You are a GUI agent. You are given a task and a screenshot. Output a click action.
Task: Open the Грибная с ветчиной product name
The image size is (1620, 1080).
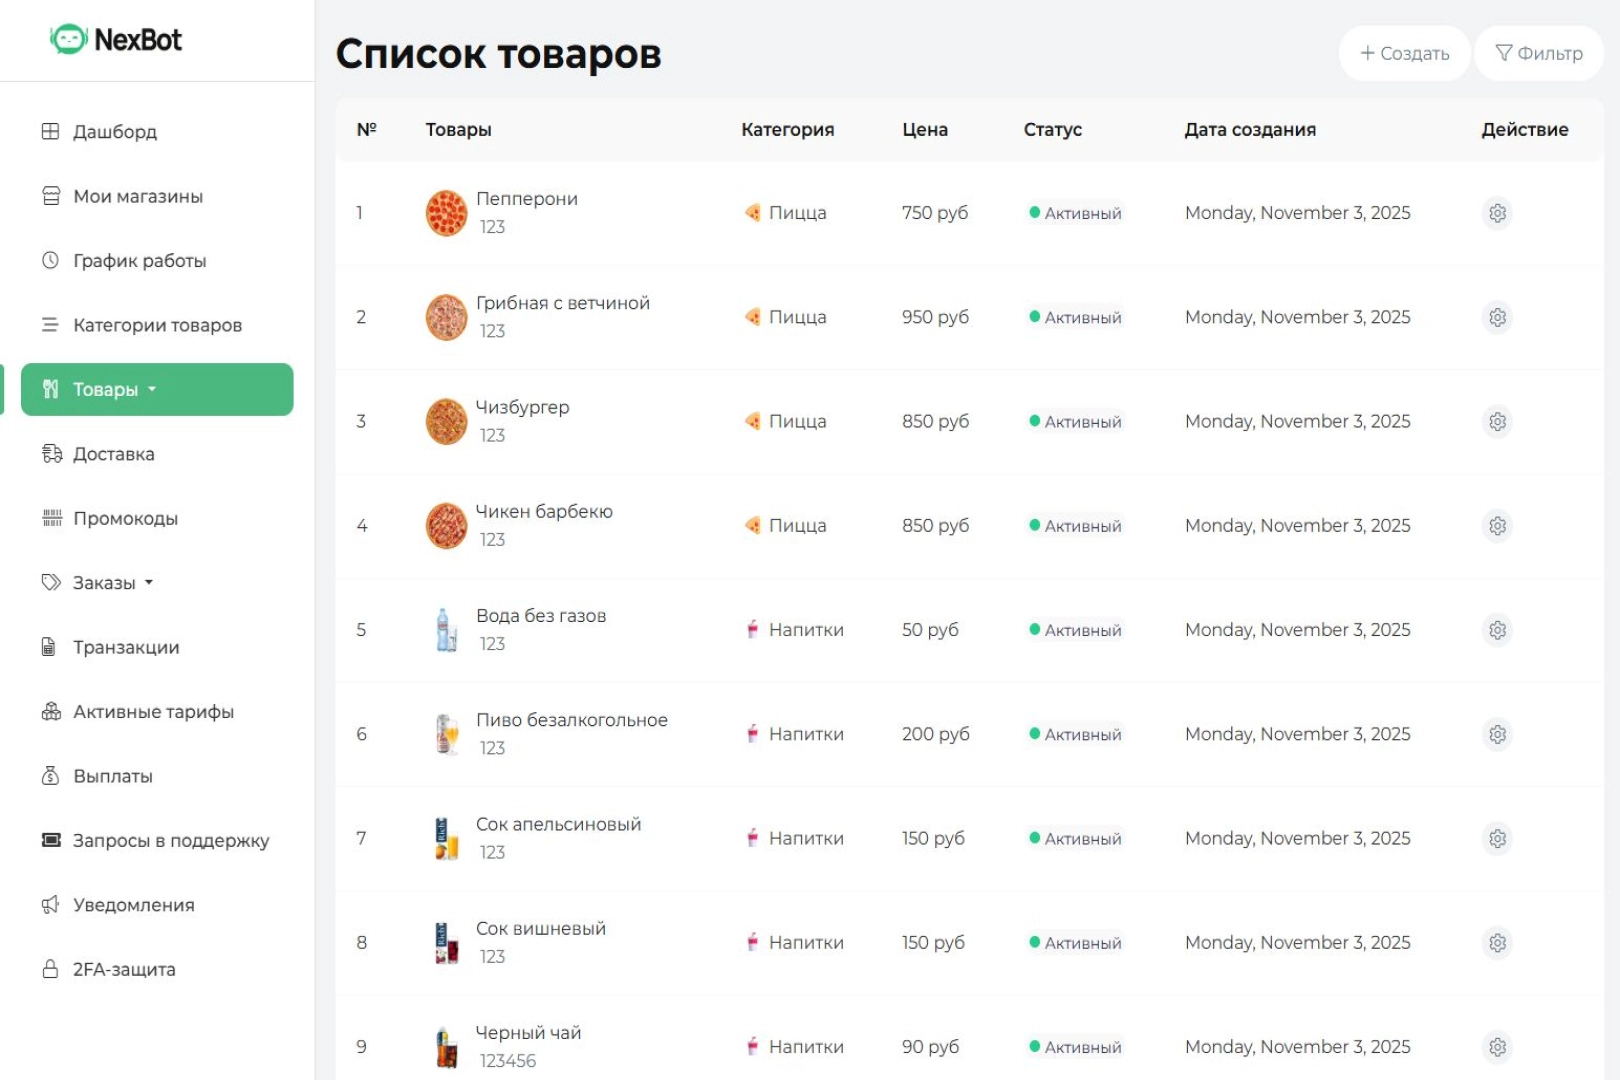(x=562, y=303)
